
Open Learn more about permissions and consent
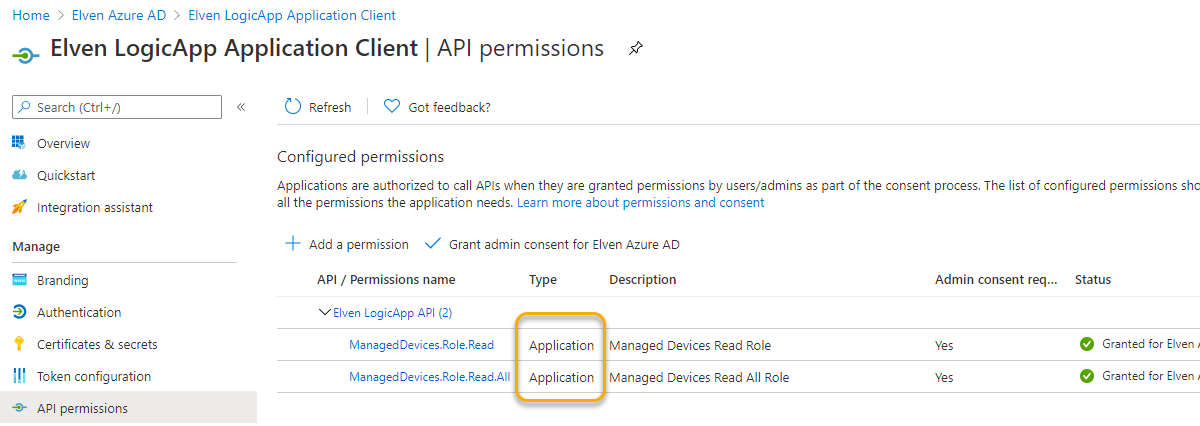640,202
